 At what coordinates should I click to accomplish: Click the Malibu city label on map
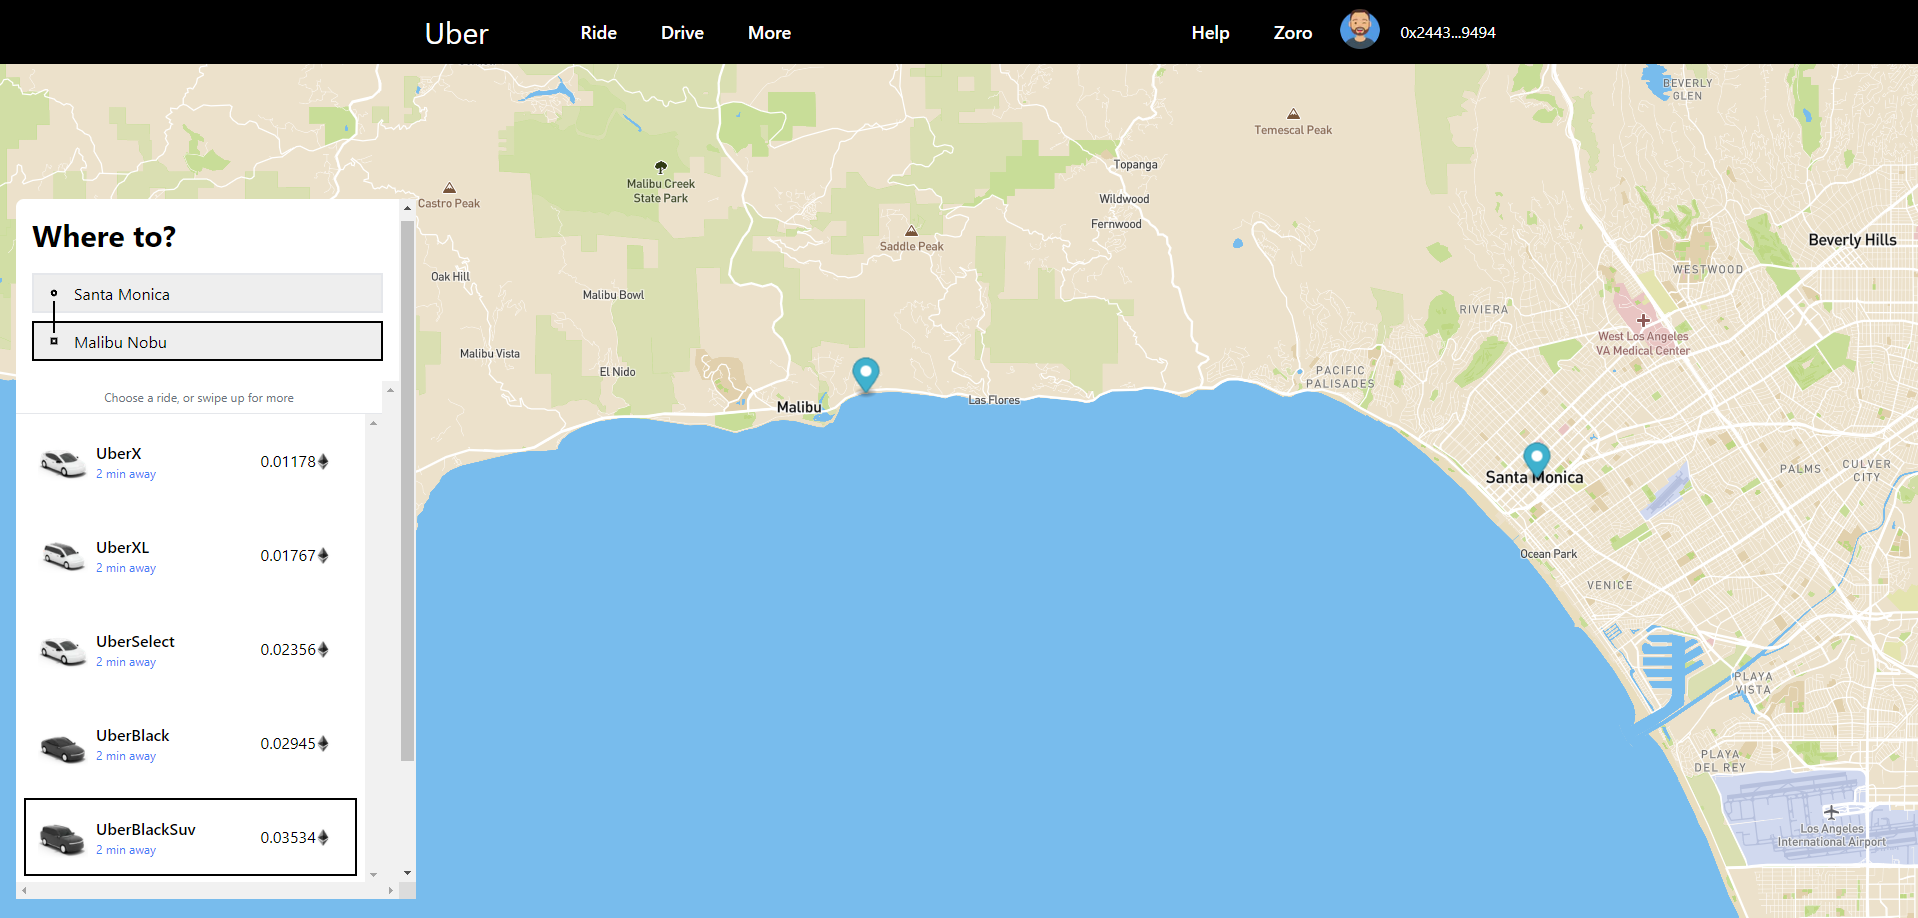[799, 407]
